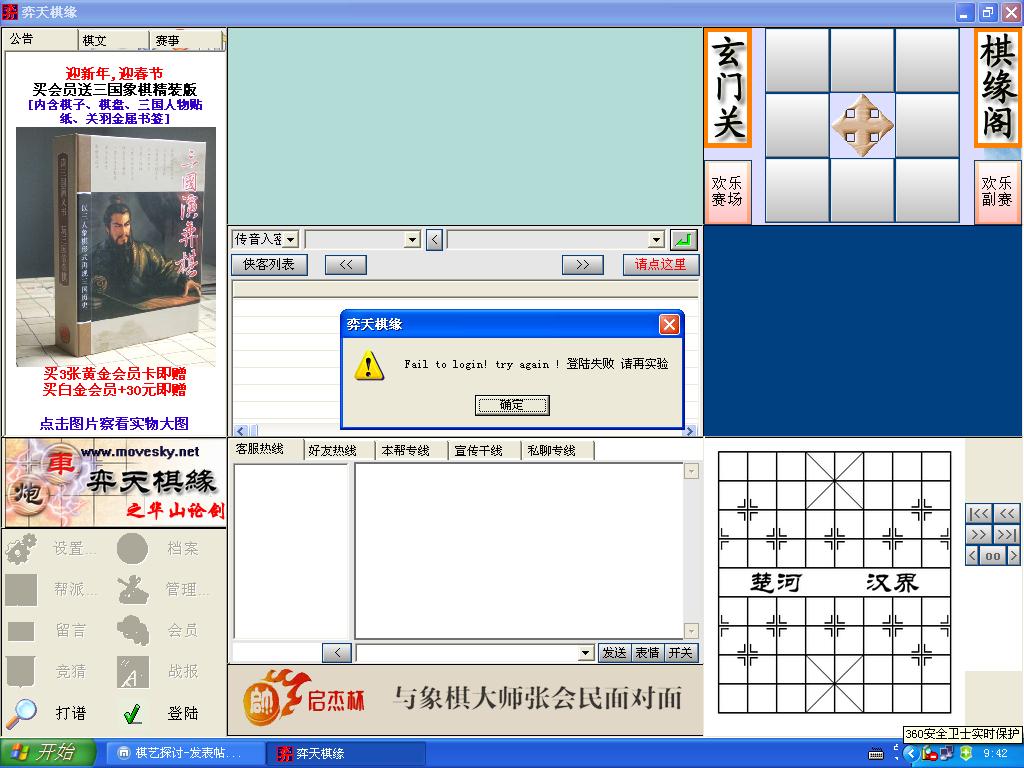Click the list's horizontal scrollbar left arrow

tap(240, 430)
